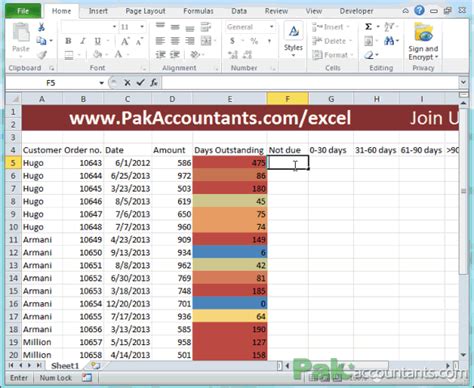Click the Select All corner
Viewport: 474px width, 388px height.
[x=14, y=99]
